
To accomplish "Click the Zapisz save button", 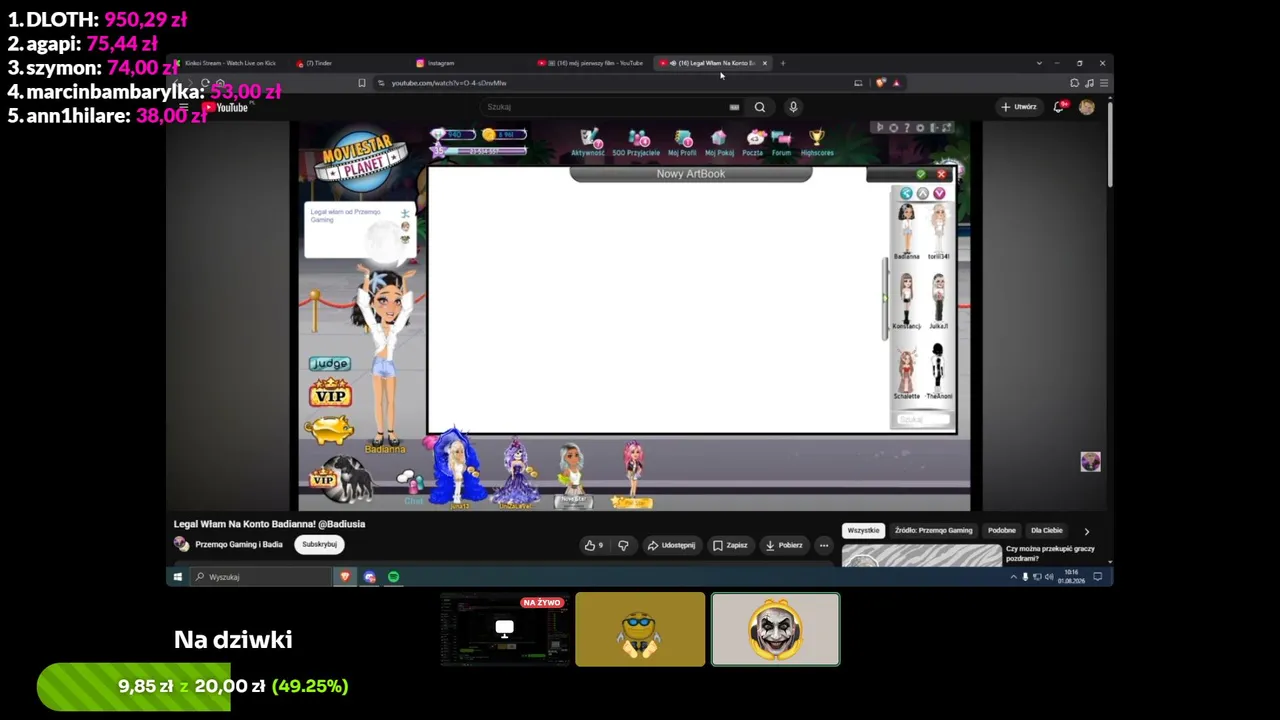I will tap(730, 545).
